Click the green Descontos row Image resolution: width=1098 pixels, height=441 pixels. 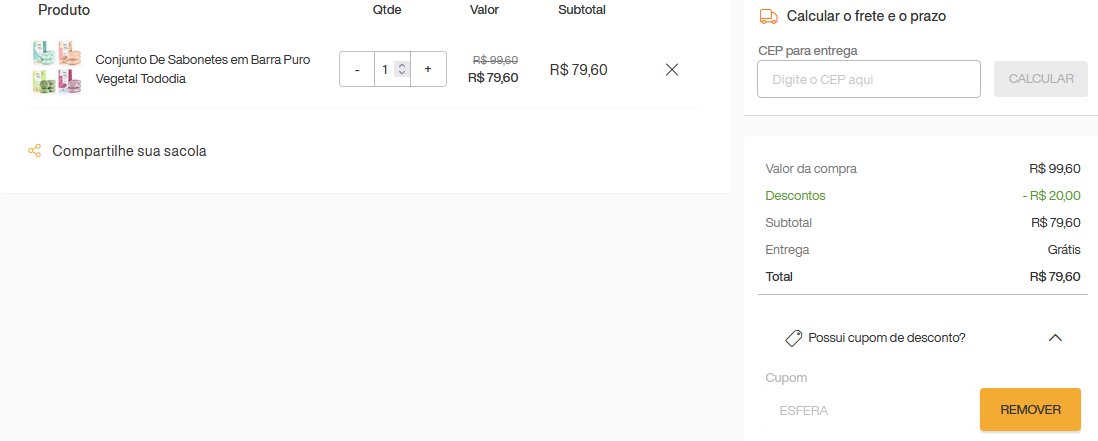[923, 196]
